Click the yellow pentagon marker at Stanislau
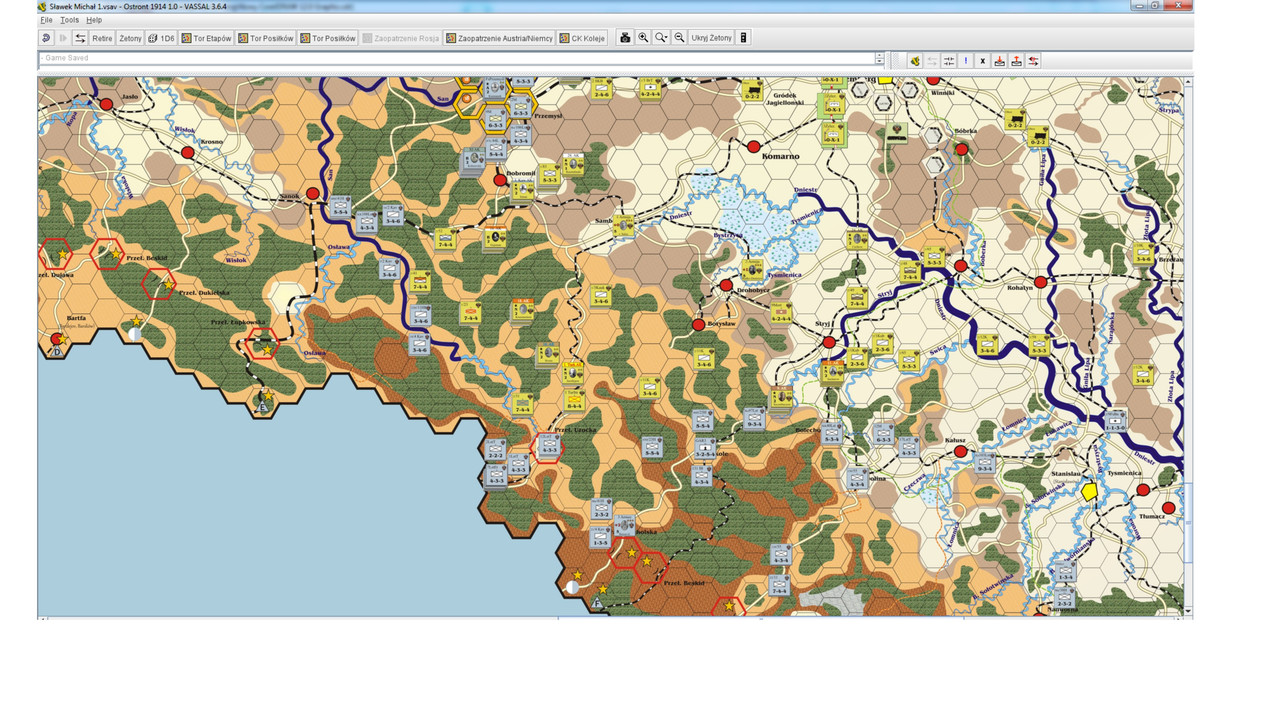The image size is (1280, 711). [1090, 491]
